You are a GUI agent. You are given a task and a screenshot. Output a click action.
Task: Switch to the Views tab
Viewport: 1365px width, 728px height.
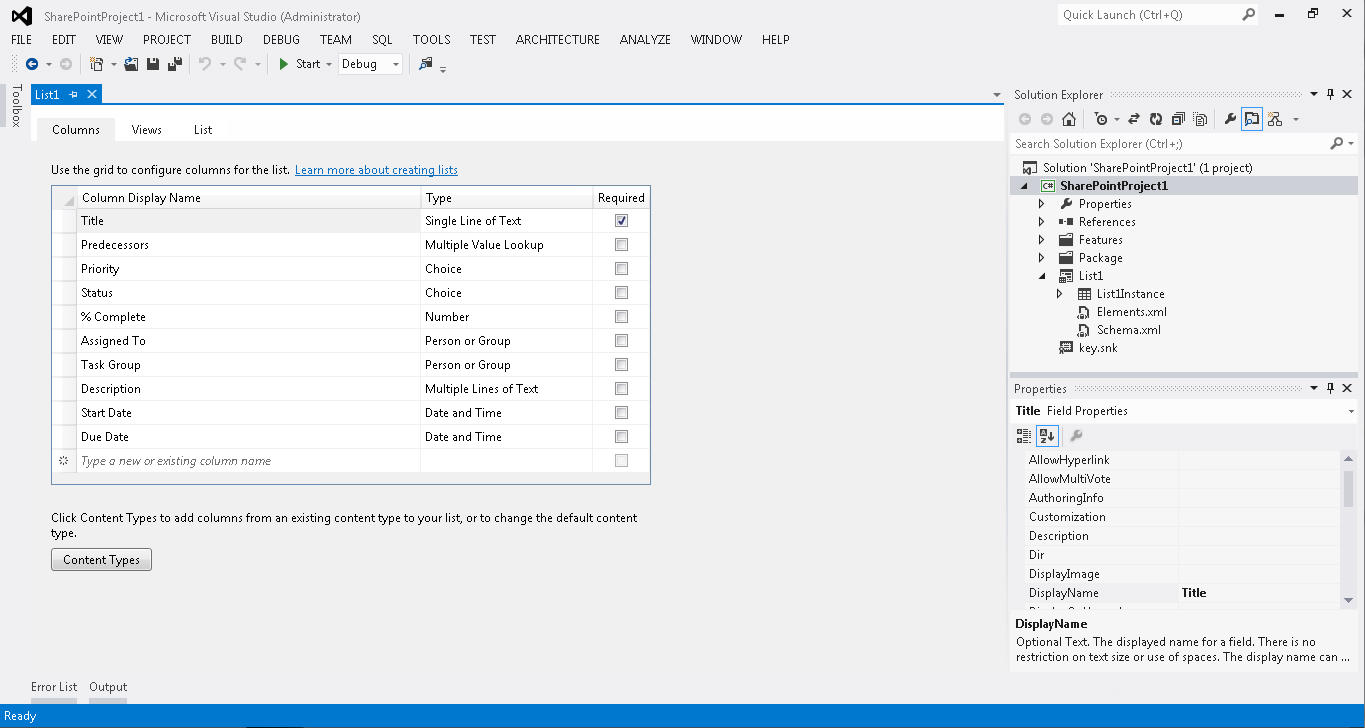146,129
